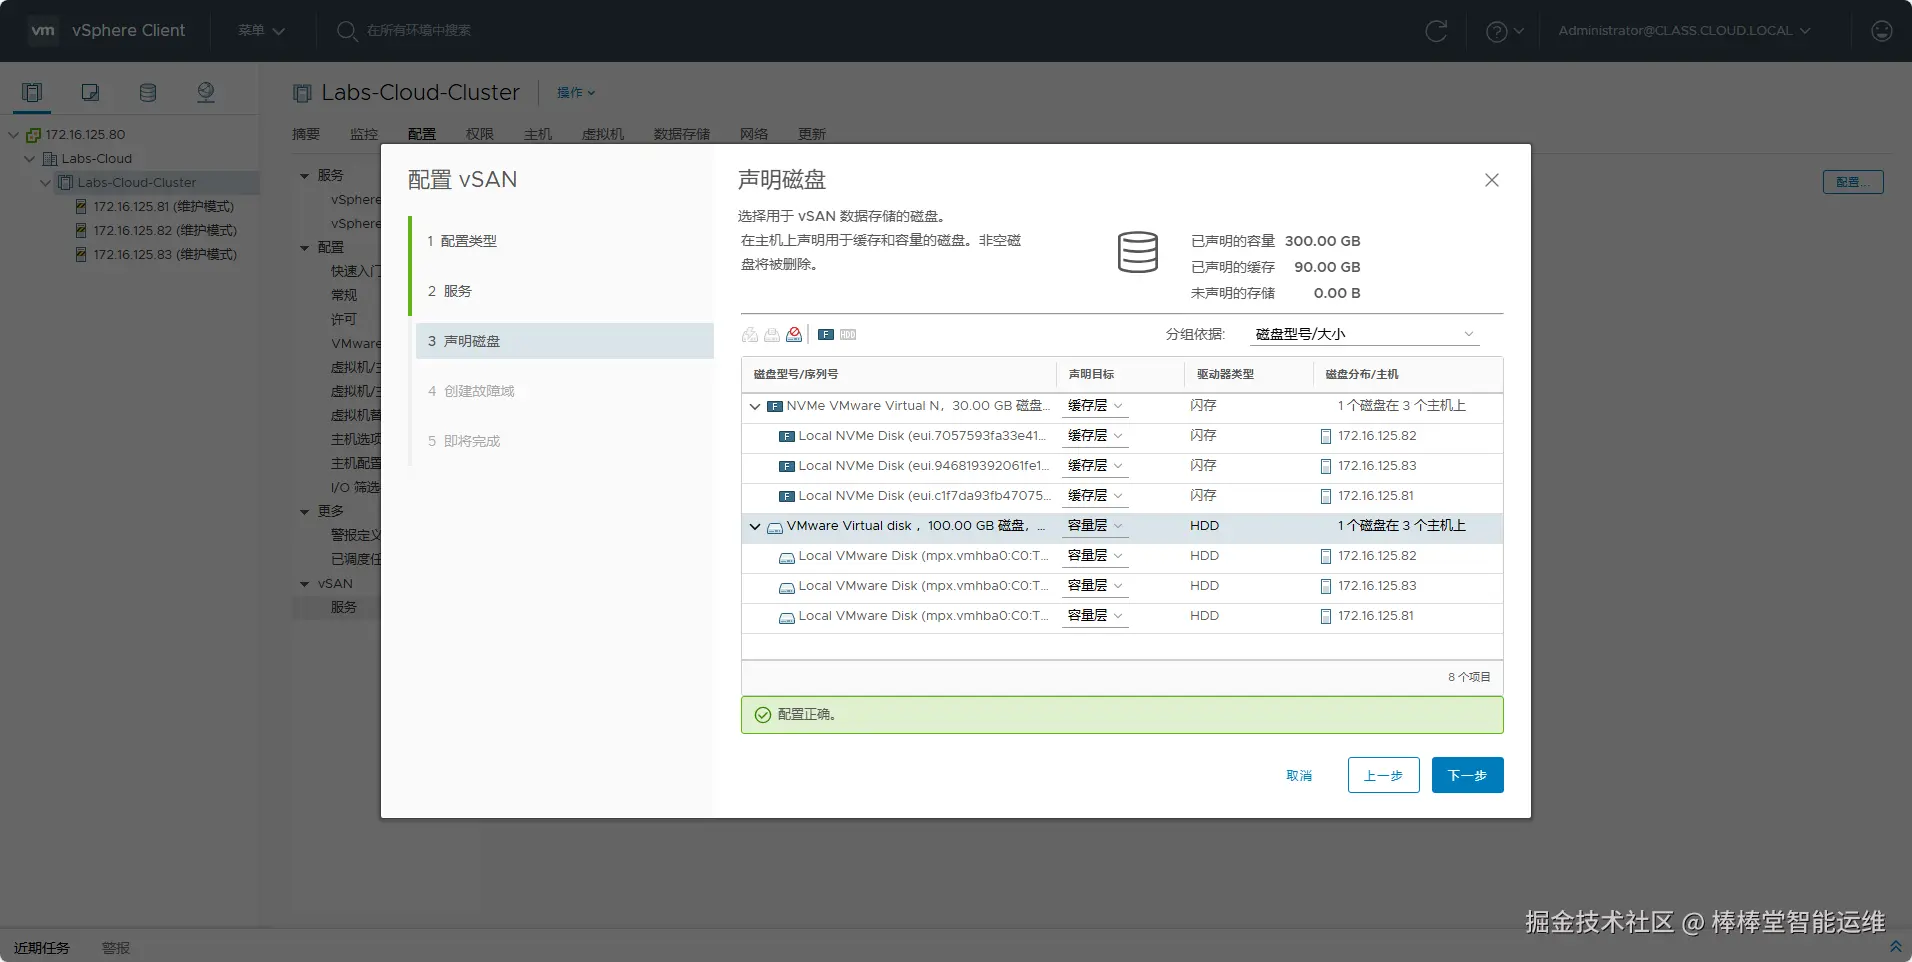Switch to the 摘要 tab
The width and height of the screenshot is (1912, 962).
(306, 134)
